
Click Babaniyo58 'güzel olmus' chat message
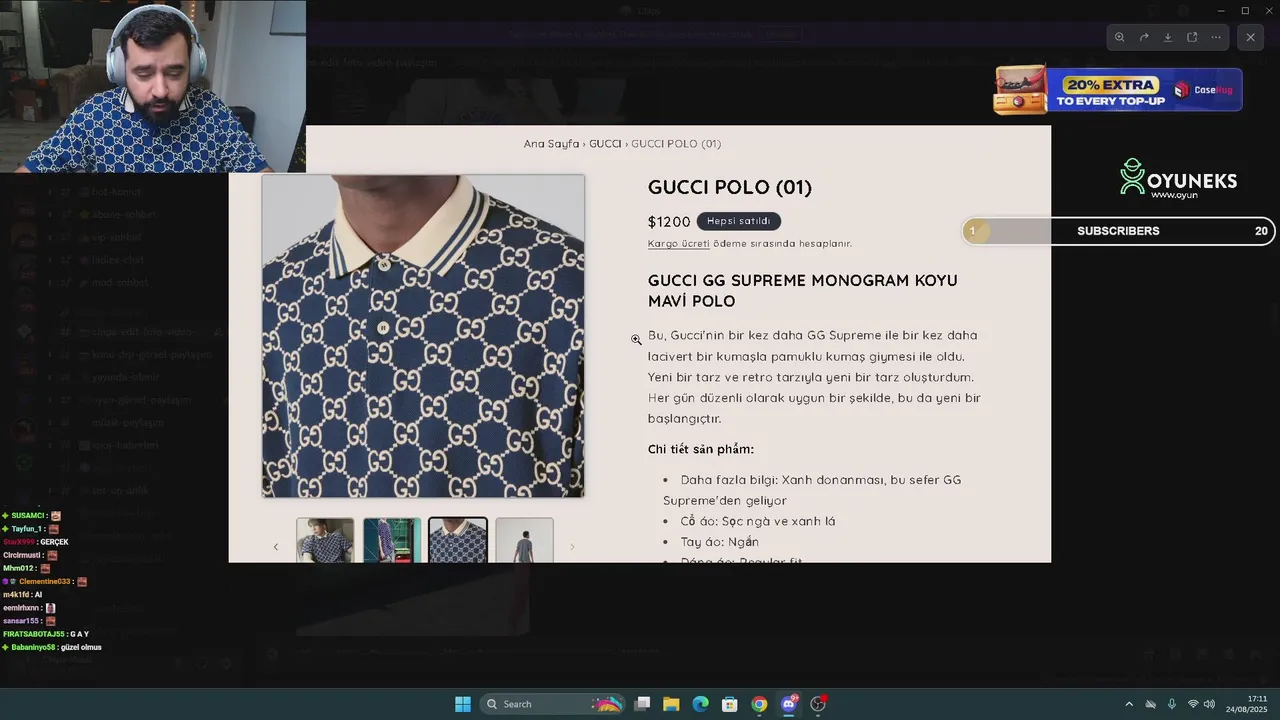point(52,647)
